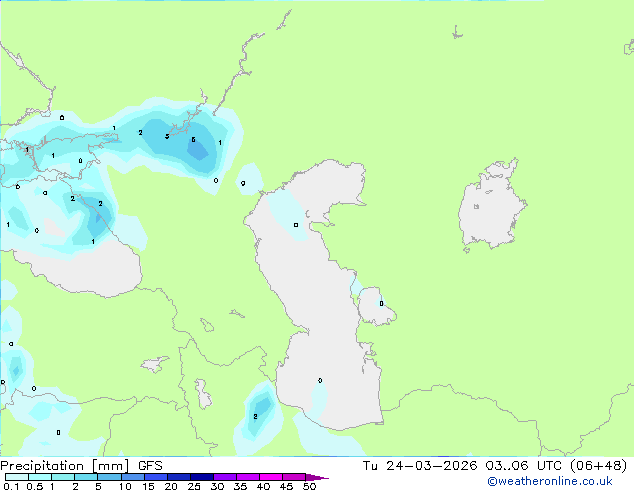Click the legend swatch between 30 and 35
634x490 pixels.
[x=225, y=477]
